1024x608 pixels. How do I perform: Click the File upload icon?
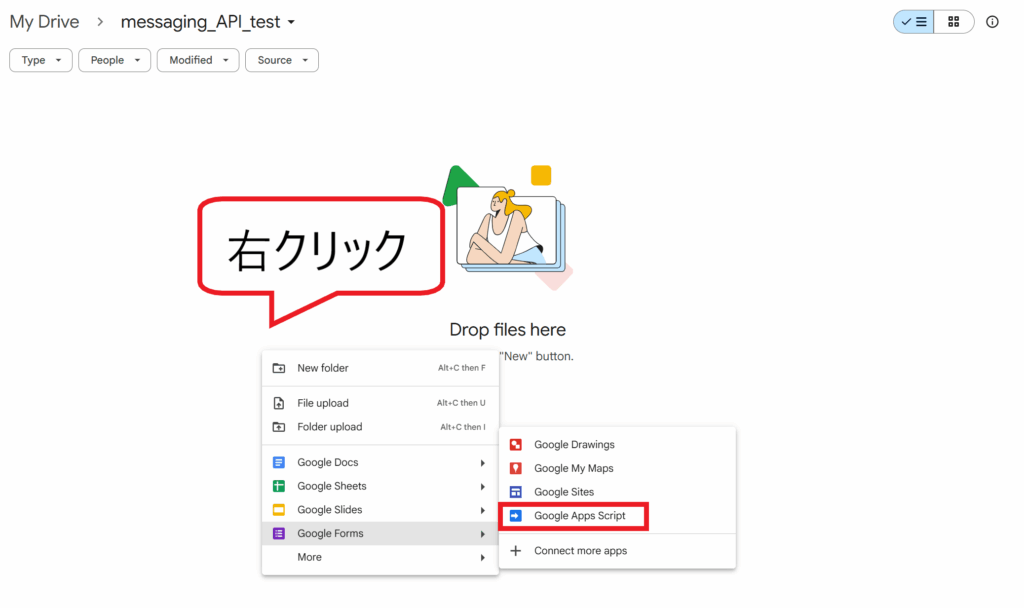point(279,404)
